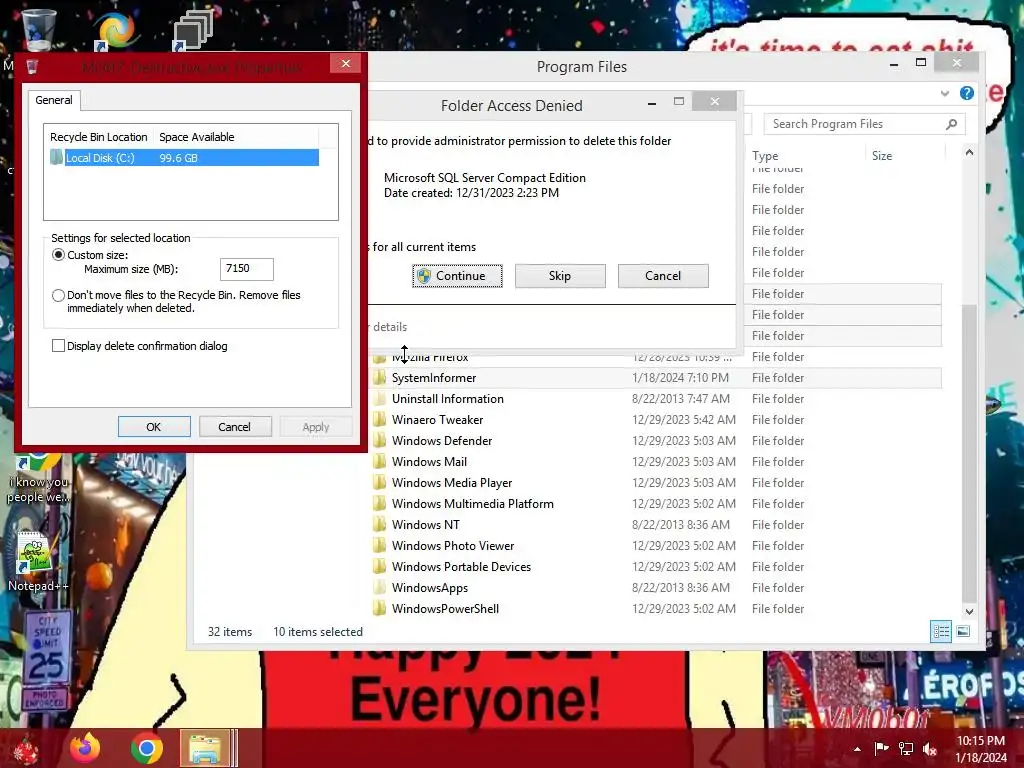Click the muted volume tray icon
Image resolution: width=1024 pixels, height=768 pixels.
tap(929, 749)
